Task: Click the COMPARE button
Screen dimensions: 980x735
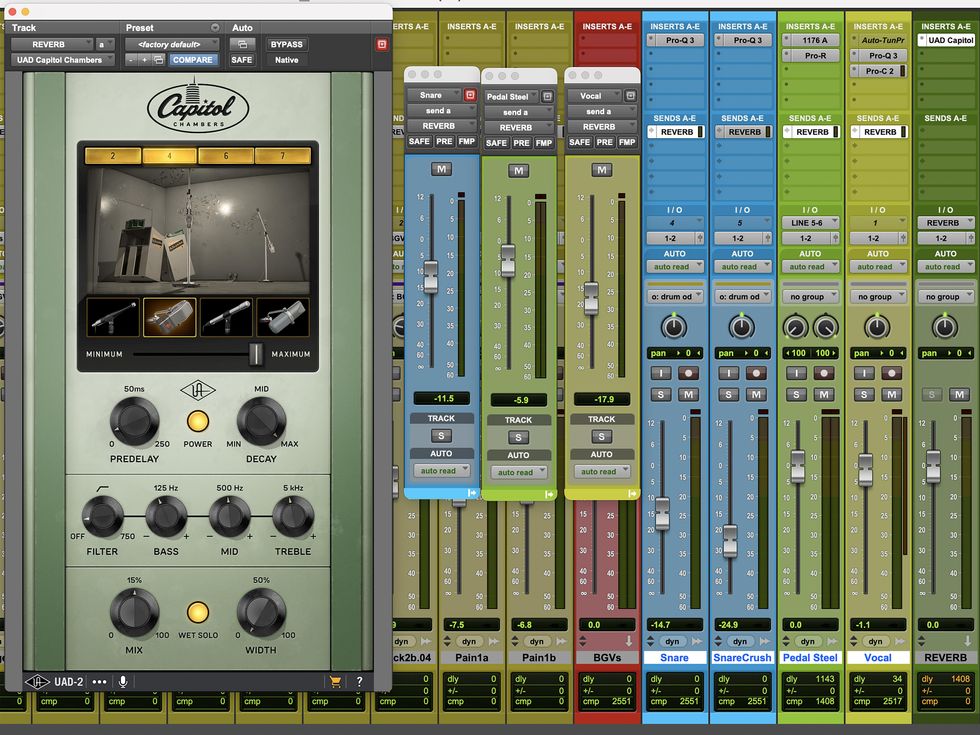Action: pyautogui.click(x=192, y=60)
